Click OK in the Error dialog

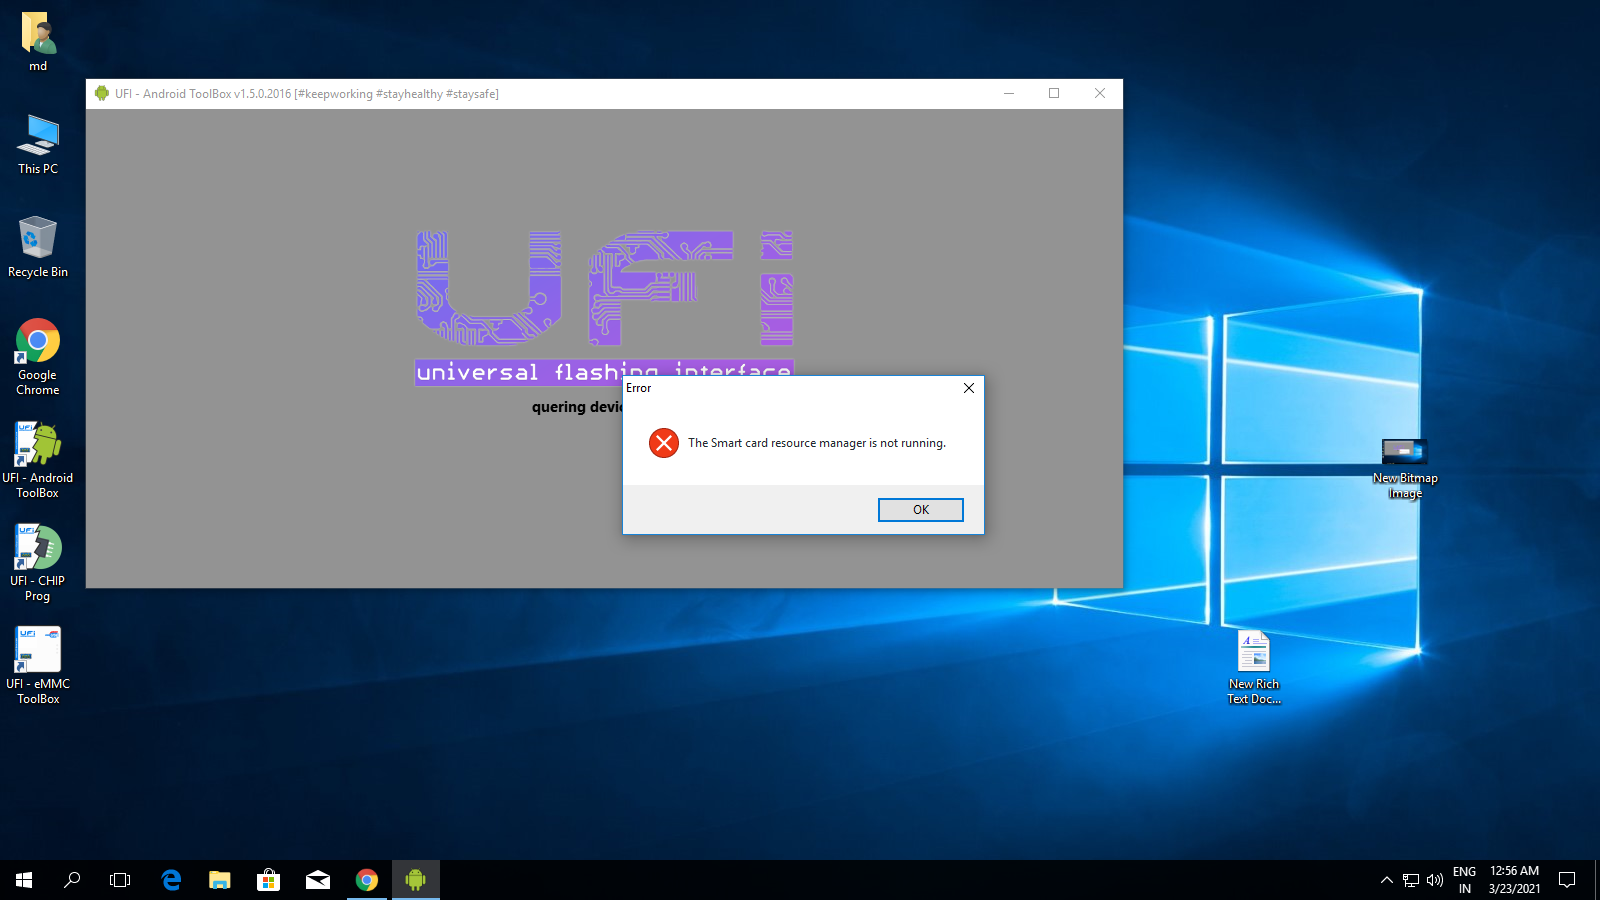coord(920,510)
